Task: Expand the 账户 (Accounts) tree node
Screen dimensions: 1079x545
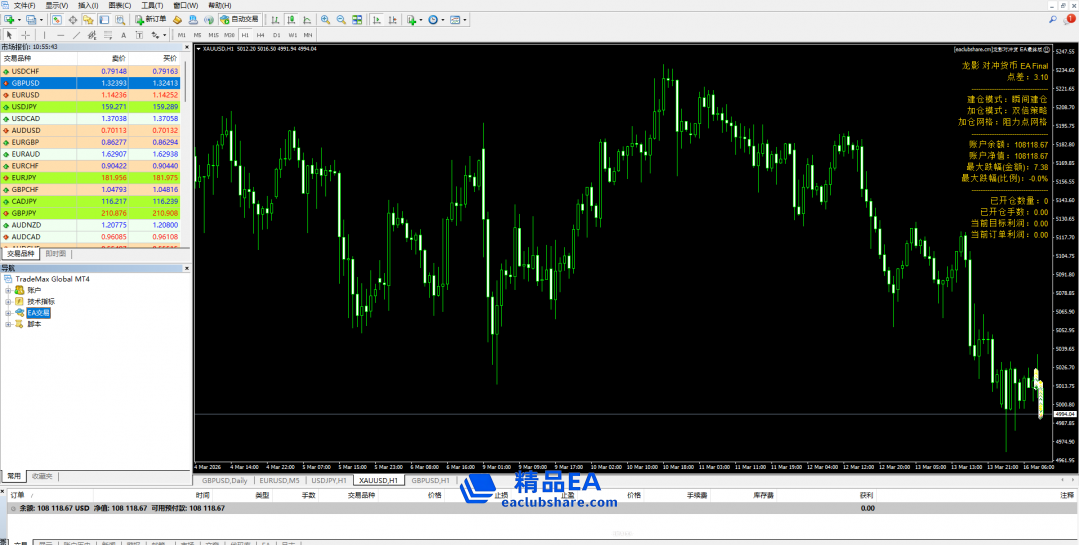Action: 8,290
